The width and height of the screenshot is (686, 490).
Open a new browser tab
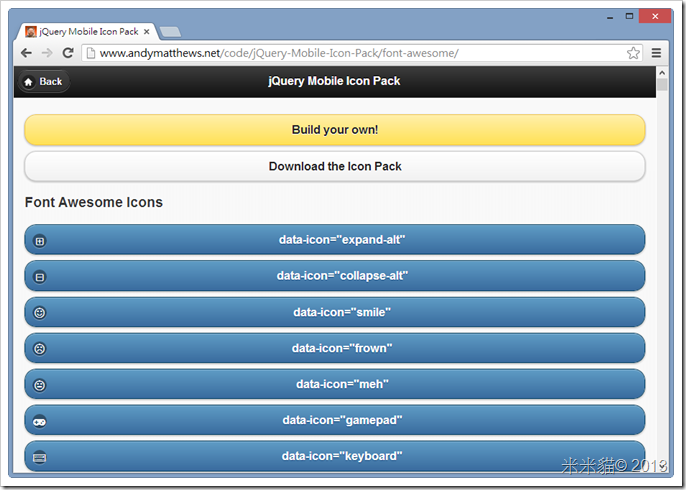170,32
